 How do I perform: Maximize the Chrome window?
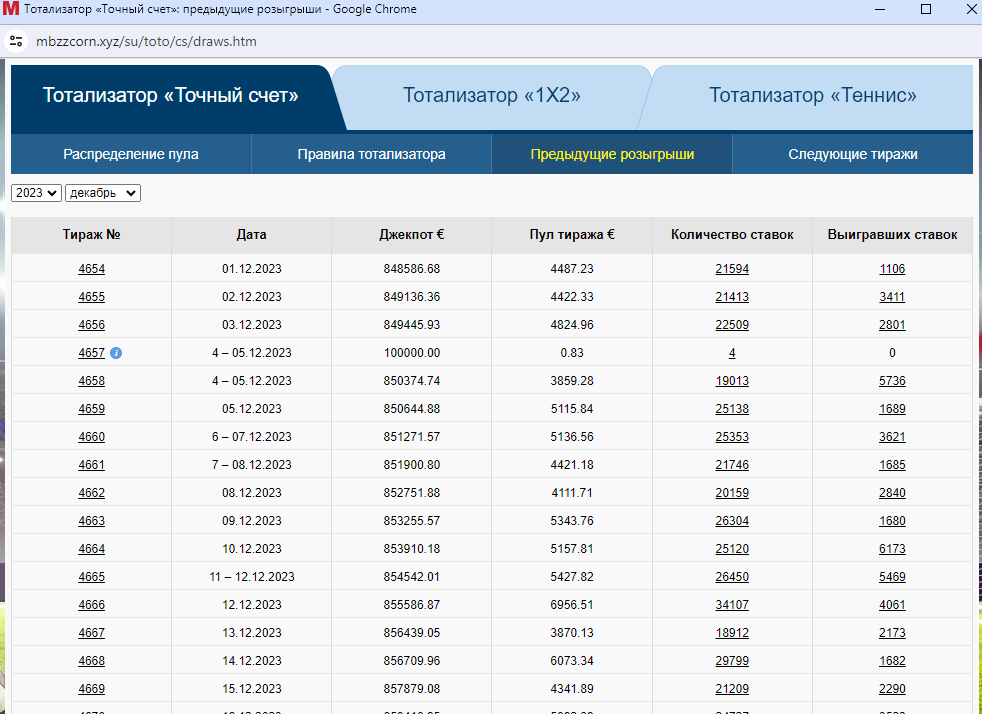[x=926, y=9]
